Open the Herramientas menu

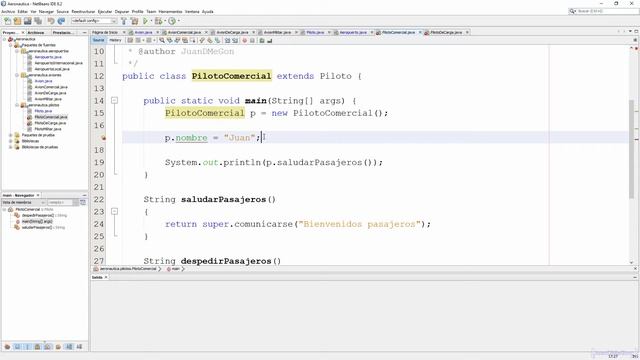tap(170, 11)
